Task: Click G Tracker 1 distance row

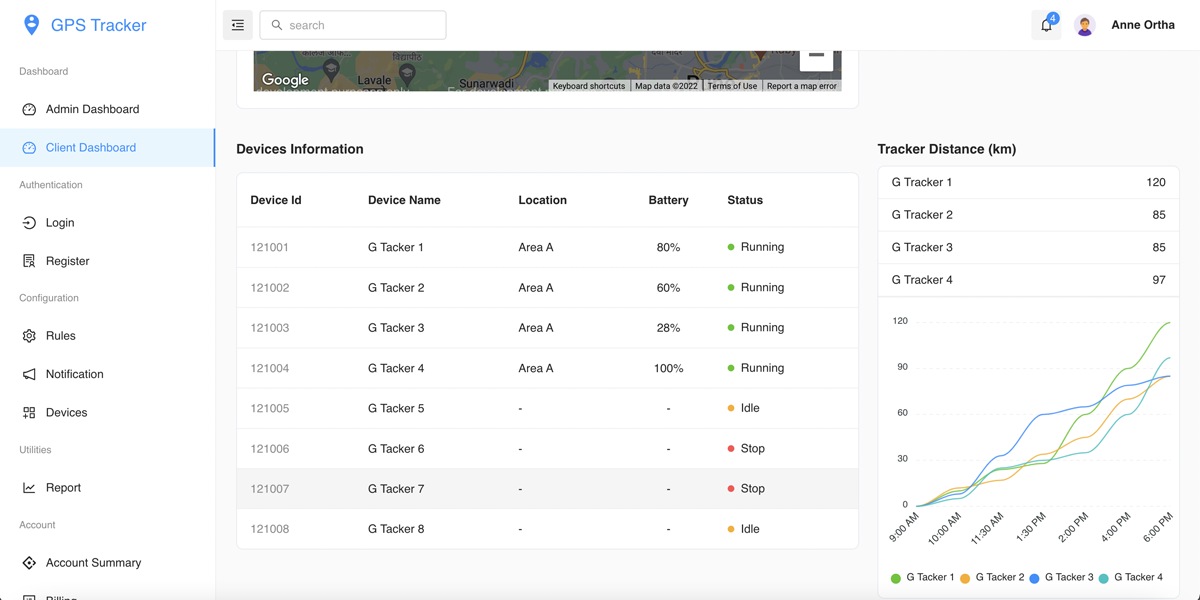Action: (1028, 182)
